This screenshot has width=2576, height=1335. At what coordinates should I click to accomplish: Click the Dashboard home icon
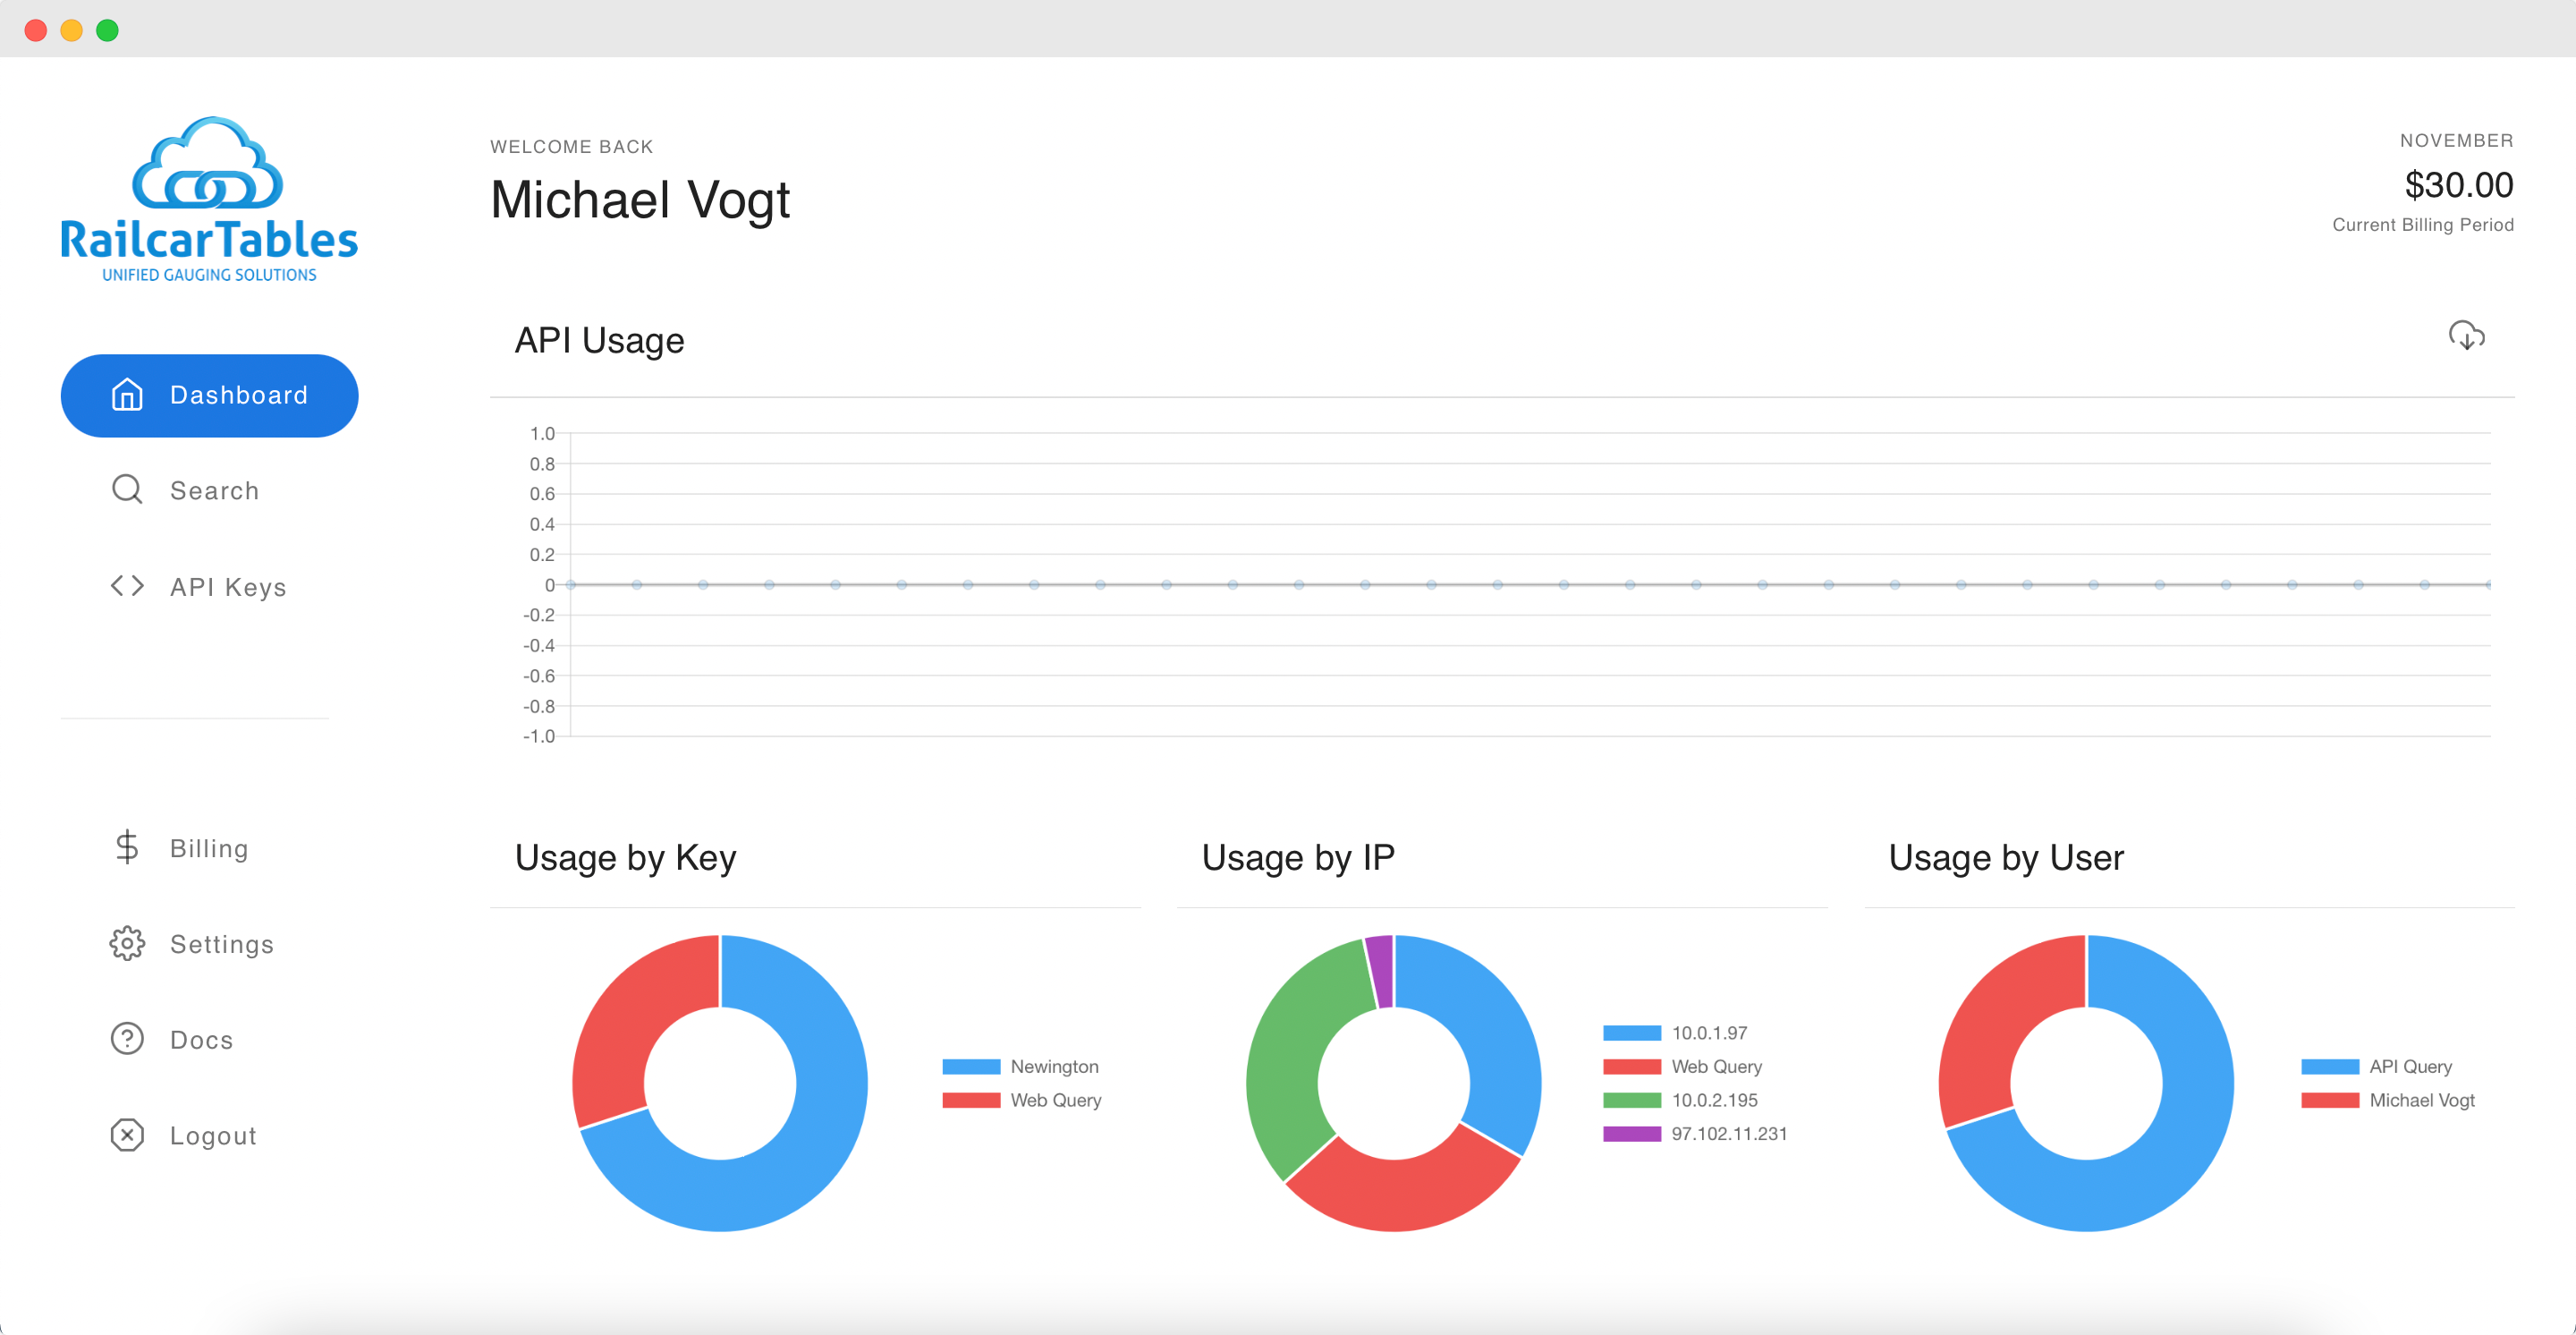coord(127,395)
